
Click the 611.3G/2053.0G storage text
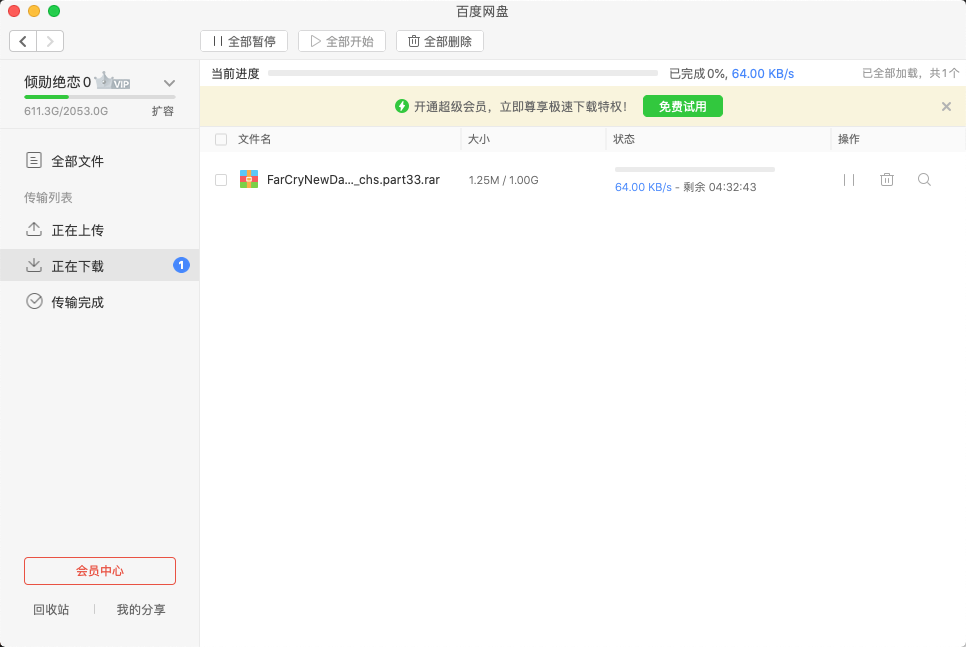(x=66, y=111)
